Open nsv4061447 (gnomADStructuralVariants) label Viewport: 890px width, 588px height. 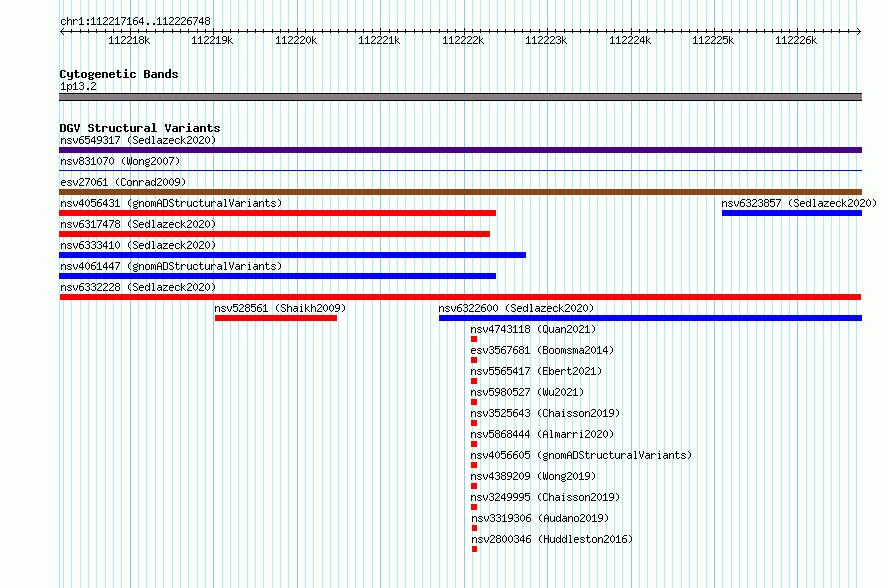coord(171,266)
